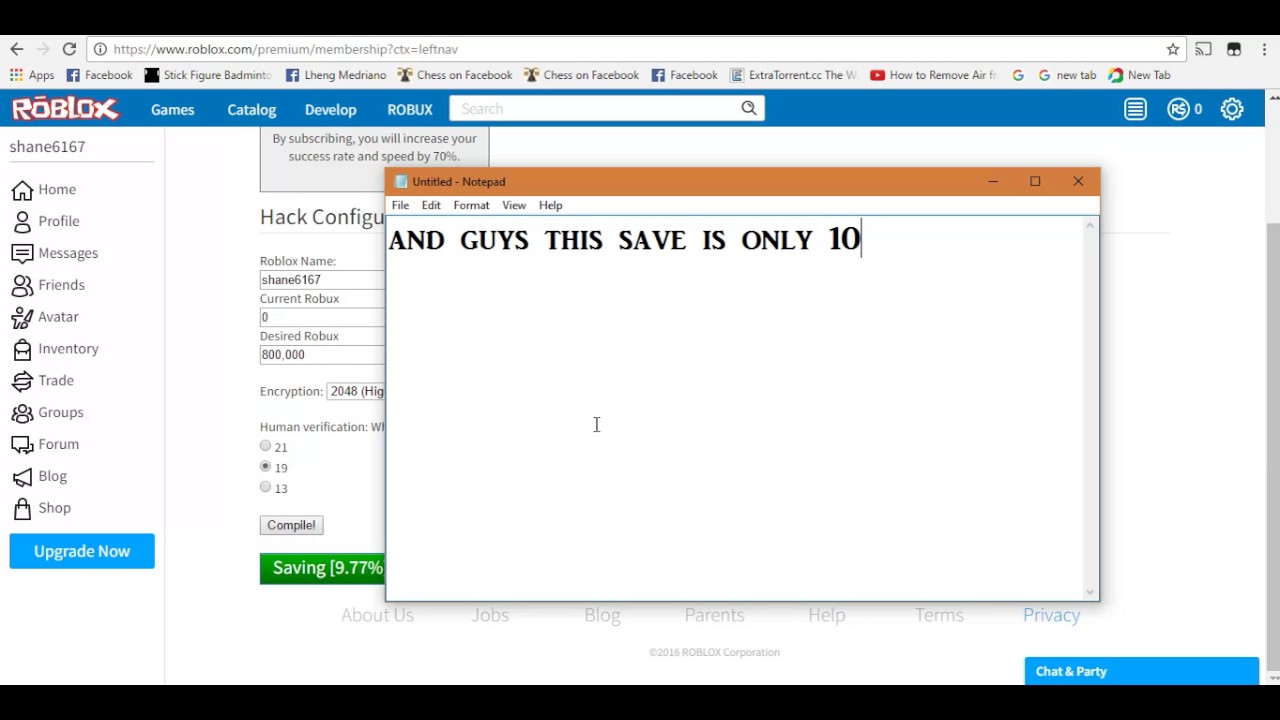Select the 13 verification radio button
Image resolution: width=1280 pixels, height=720 pixels.
(265, 487)
